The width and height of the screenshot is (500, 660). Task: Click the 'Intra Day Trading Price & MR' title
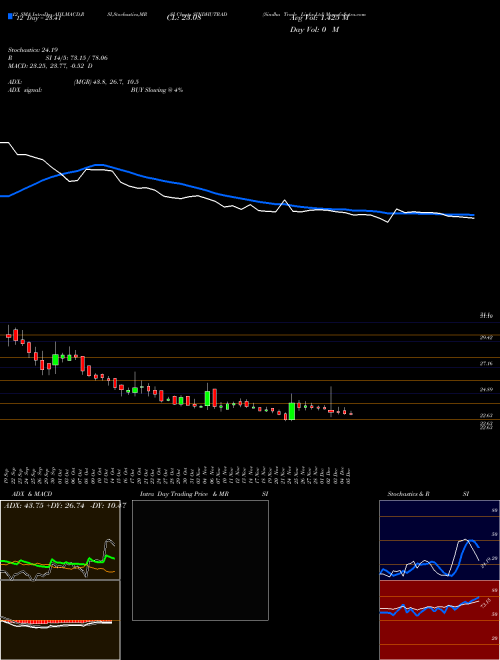[184, 494]
